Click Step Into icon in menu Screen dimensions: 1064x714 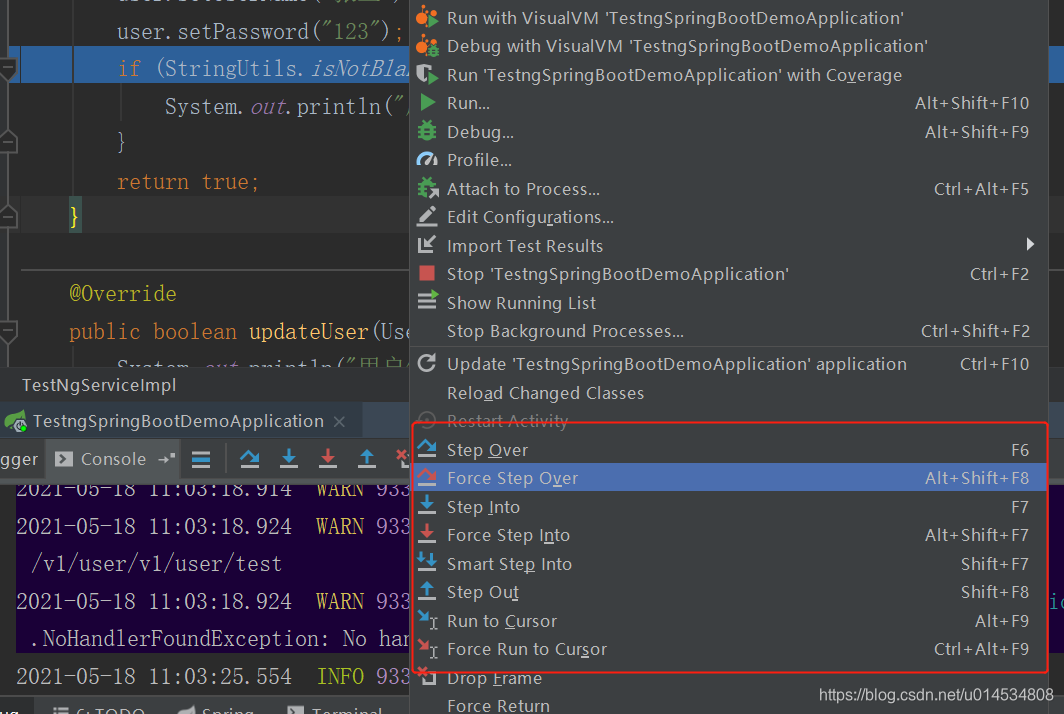[428, 505]
